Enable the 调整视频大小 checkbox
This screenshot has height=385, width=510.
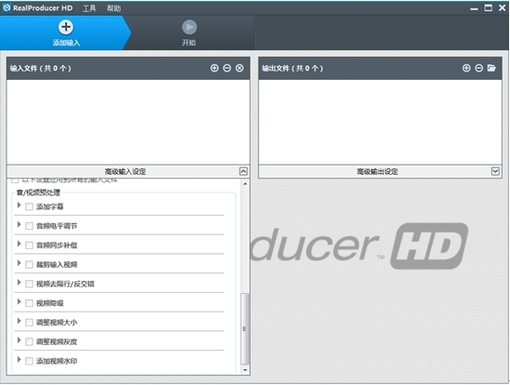click(29, 322)
